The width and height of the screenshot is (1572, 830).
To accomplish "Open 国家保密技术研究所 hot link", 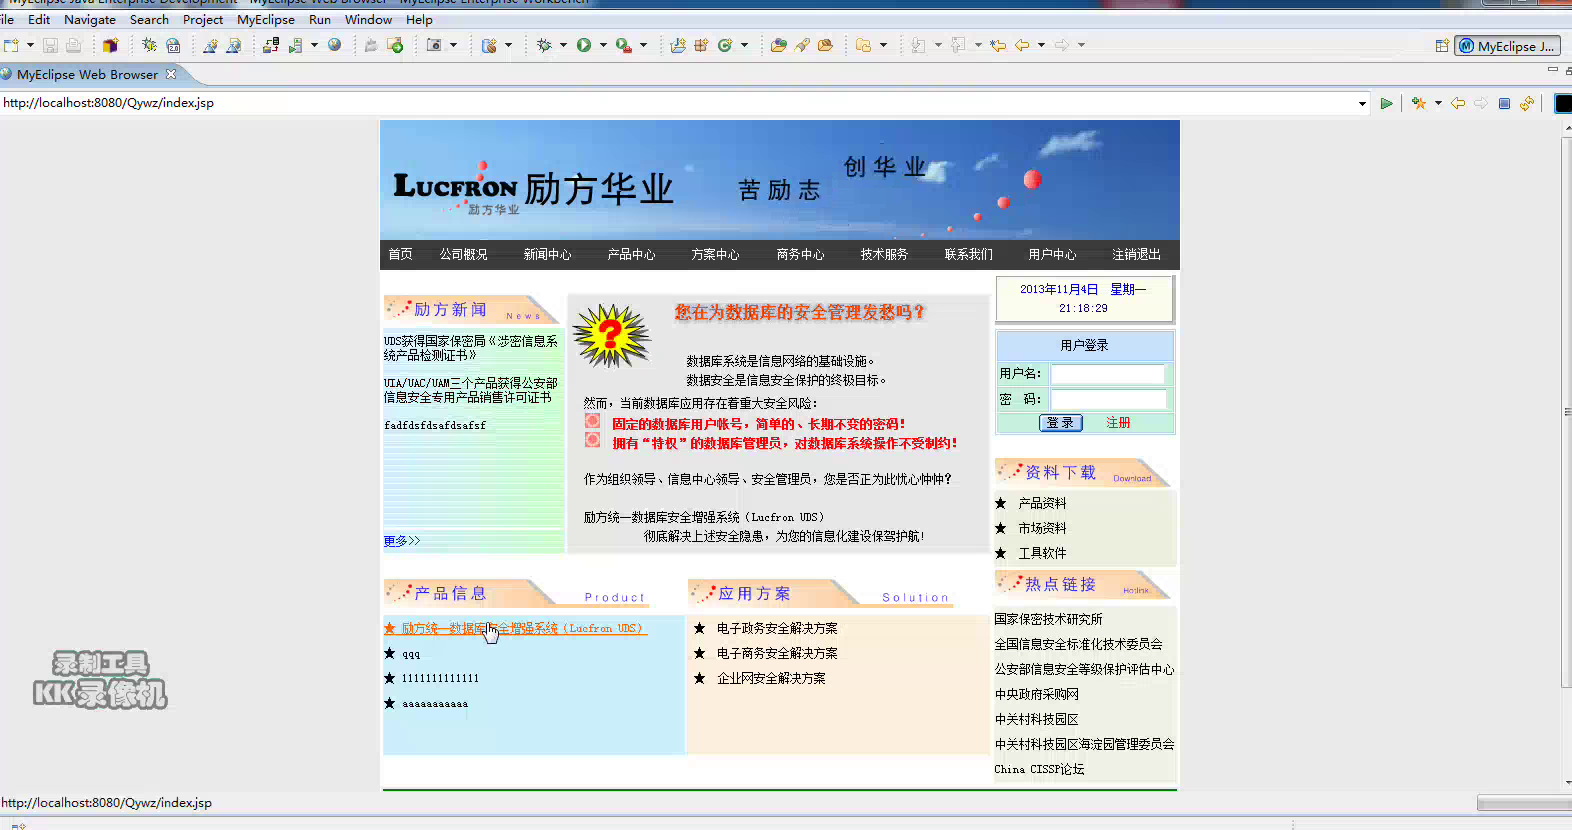I will (x=1048, y=619).
